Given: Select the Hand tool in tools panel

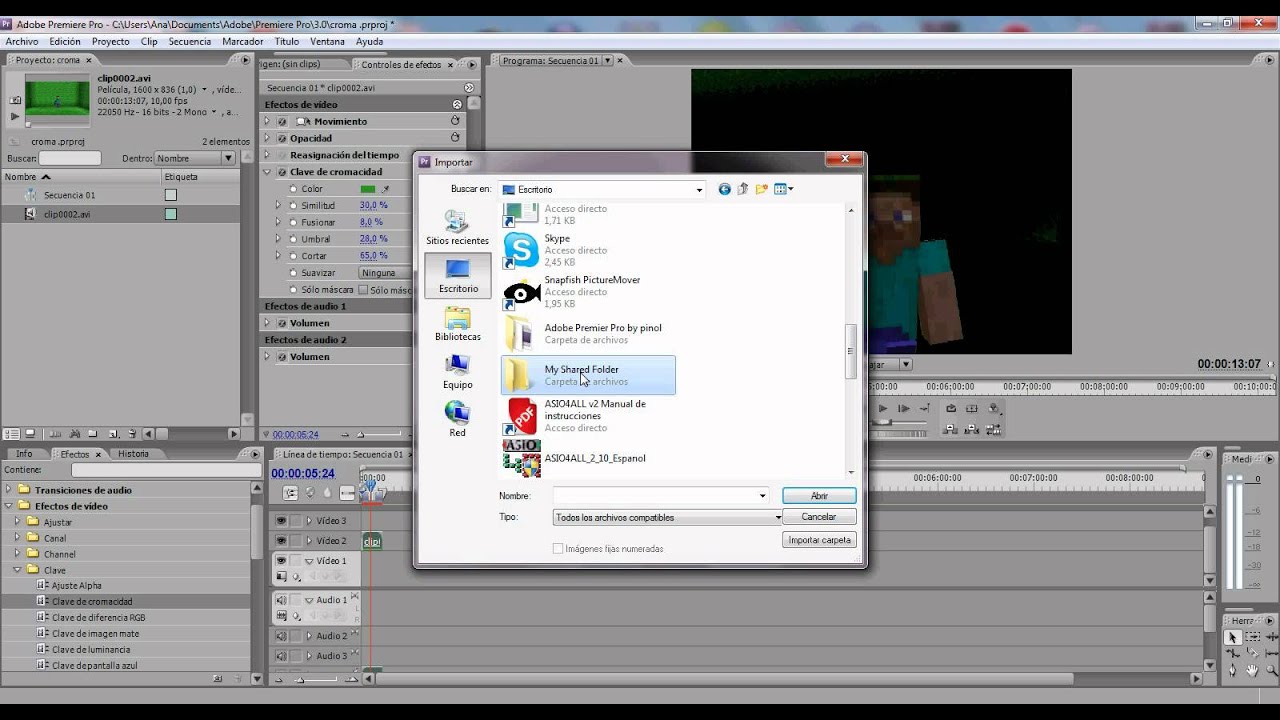Looking at the screenshot, I should (1252, 671).
